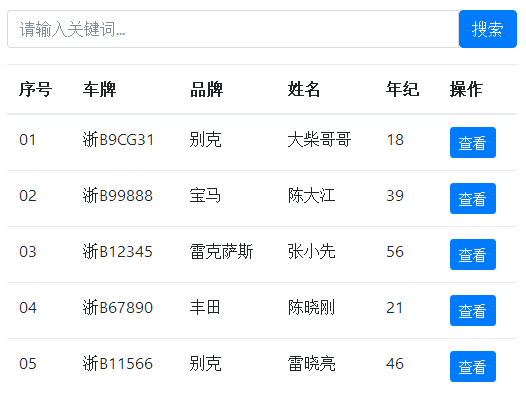Click serial number 05
This screenshot has width=526, height=395.
pos(28,364)
